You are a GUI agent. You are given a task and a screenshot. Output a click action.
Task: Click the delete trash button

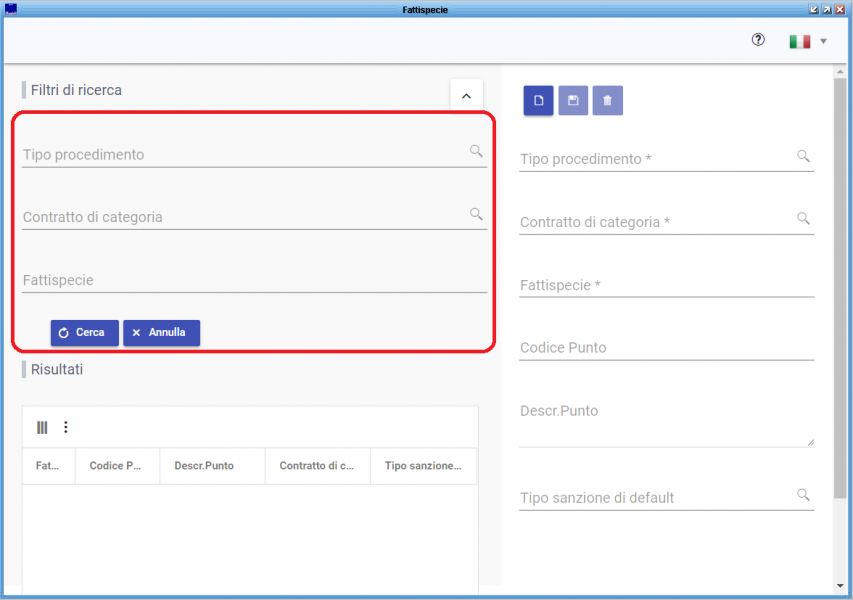(608, 101)
